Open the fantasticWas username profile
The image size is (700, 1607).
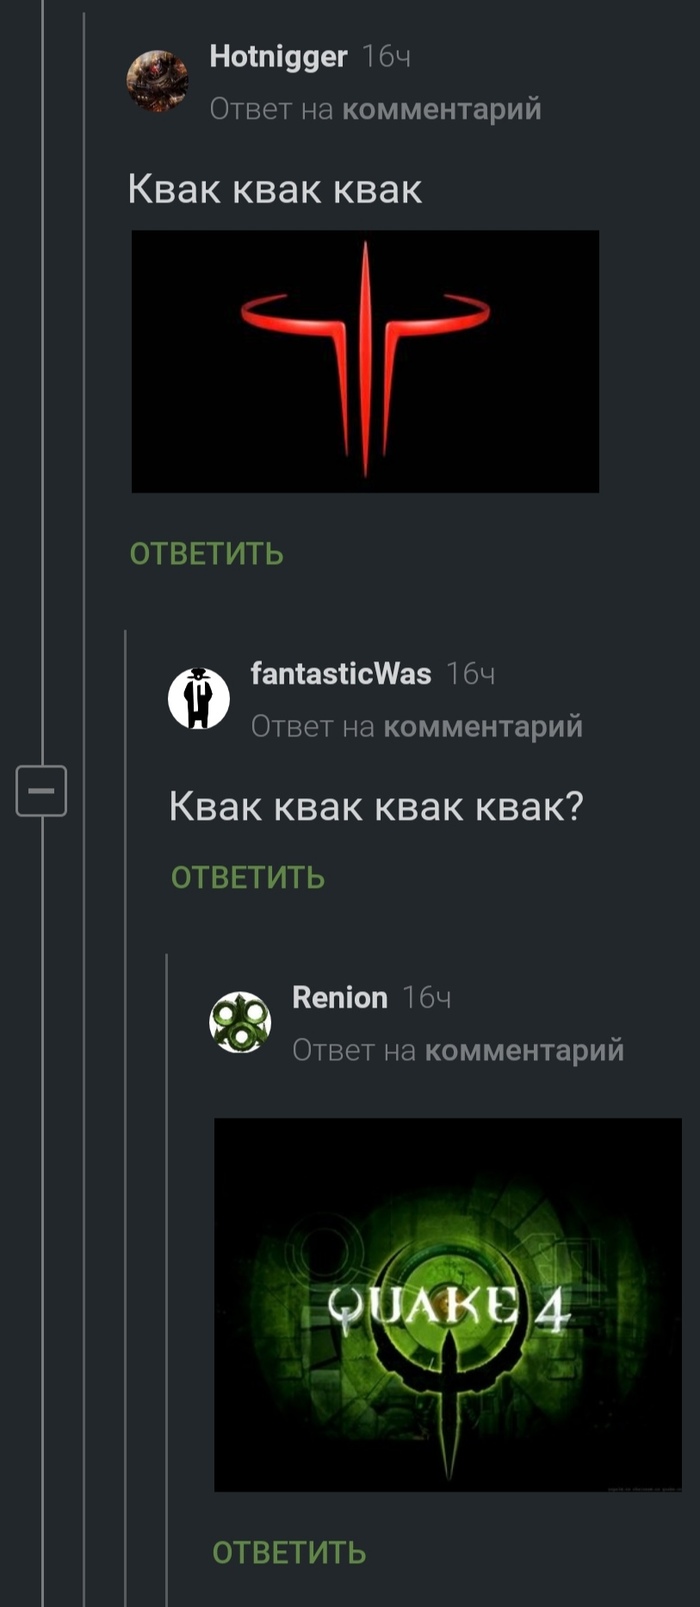[x=341, y=674]
